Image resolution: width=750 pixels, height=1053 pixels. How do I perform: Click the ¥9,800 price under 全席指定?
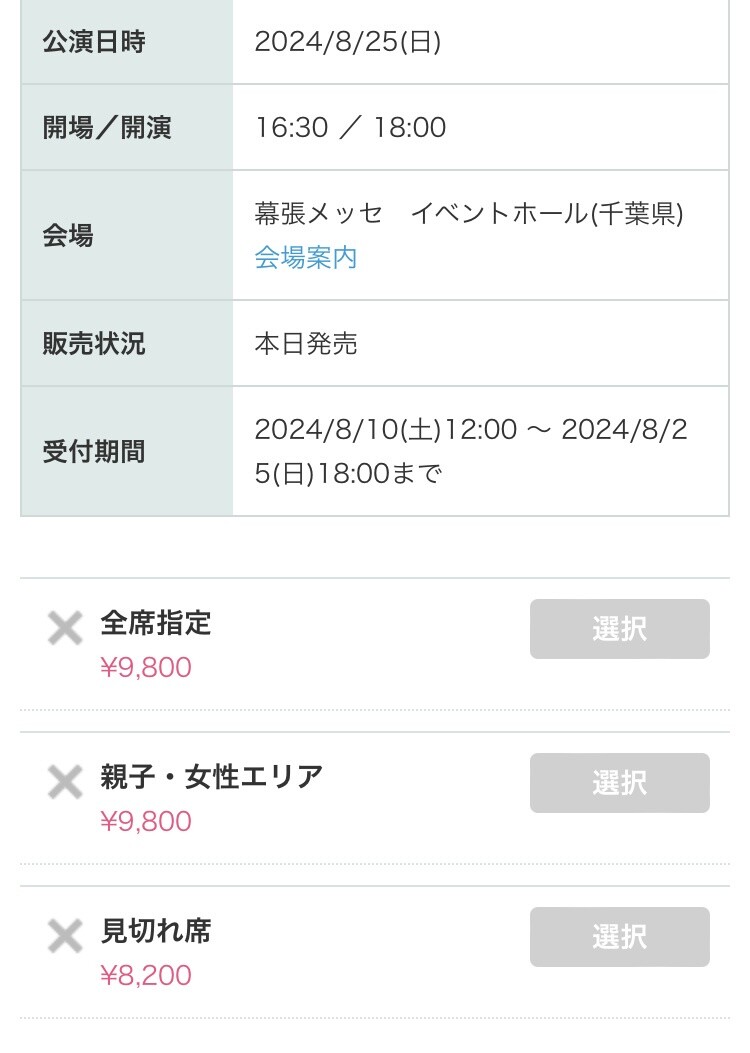tap(146, 667)
